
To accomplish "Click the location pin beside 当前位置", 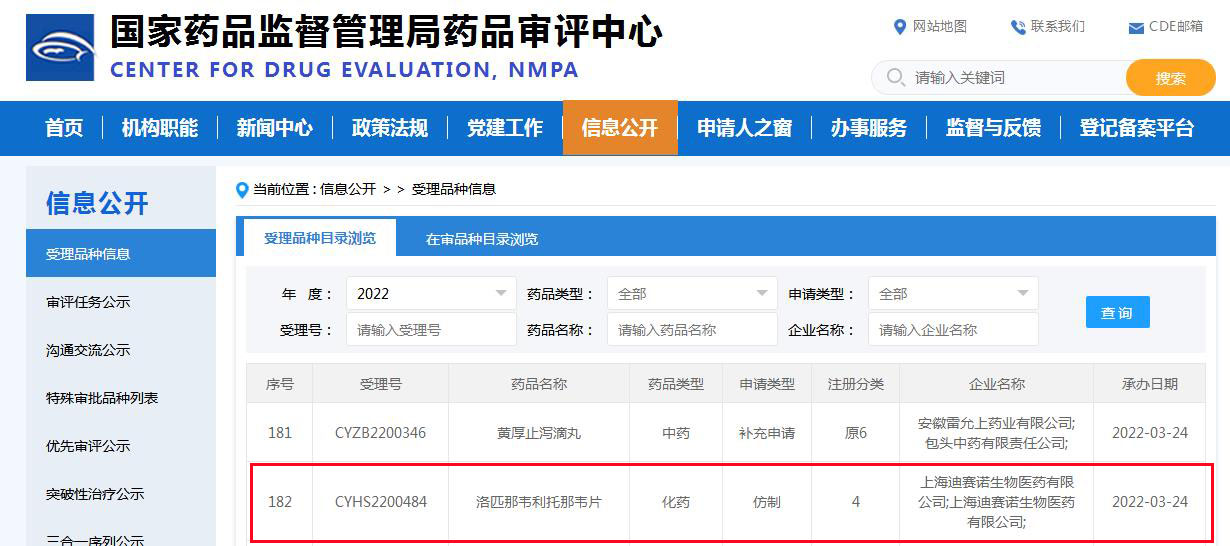I will [242, 190].
